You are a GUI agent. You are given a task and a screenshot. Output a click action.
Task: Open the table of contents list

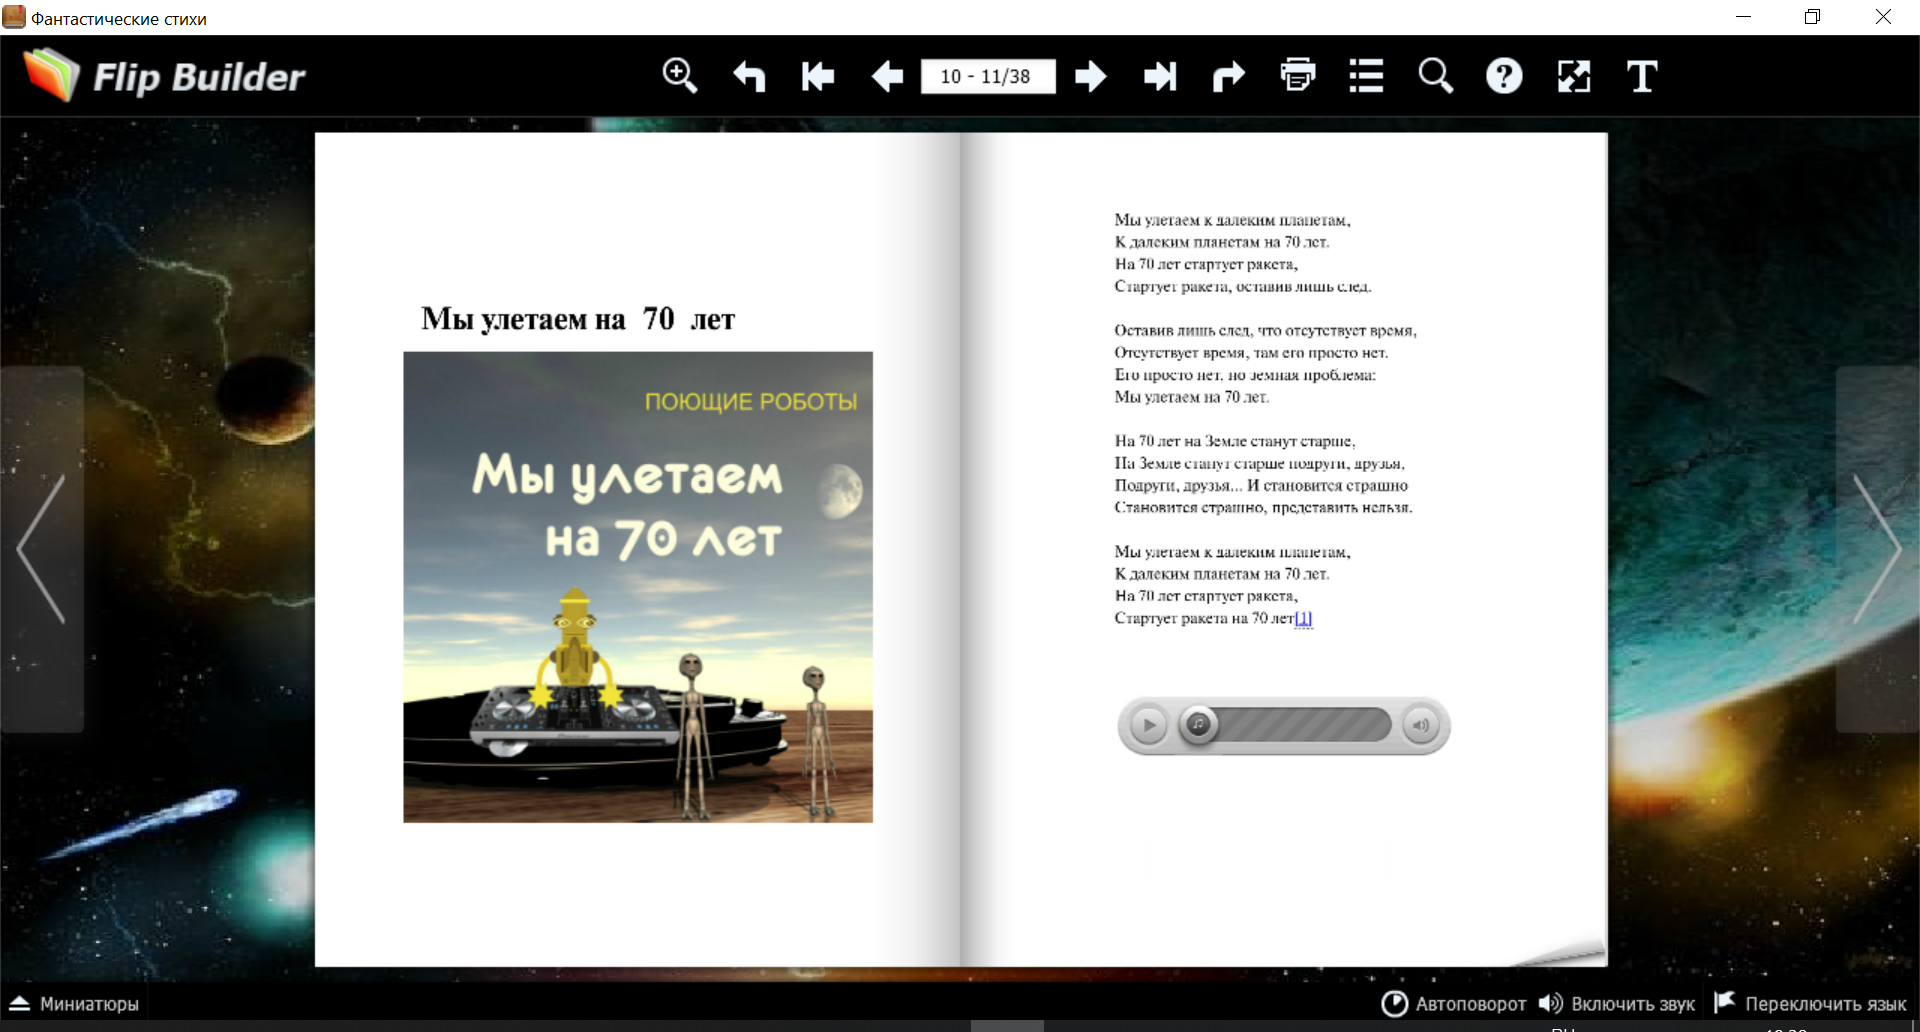click(1366, 76)
